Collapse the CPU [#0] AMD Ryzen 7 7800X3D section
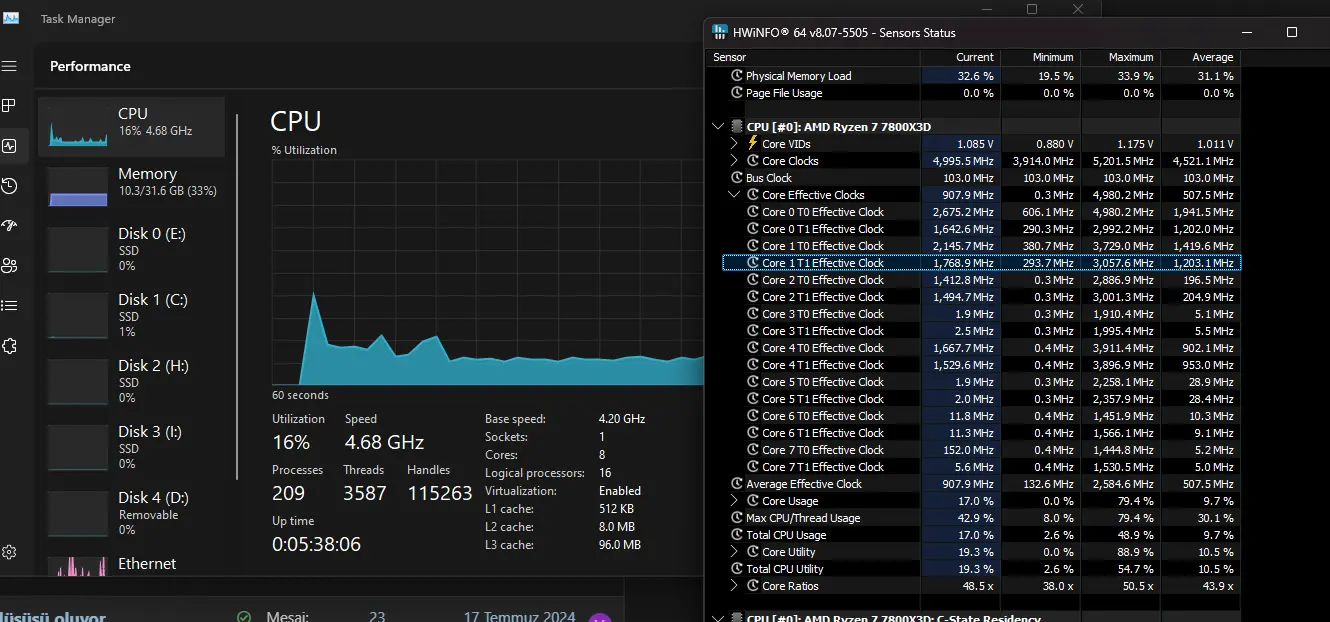This screenshot has height=622, width=1330. (717, 127)
